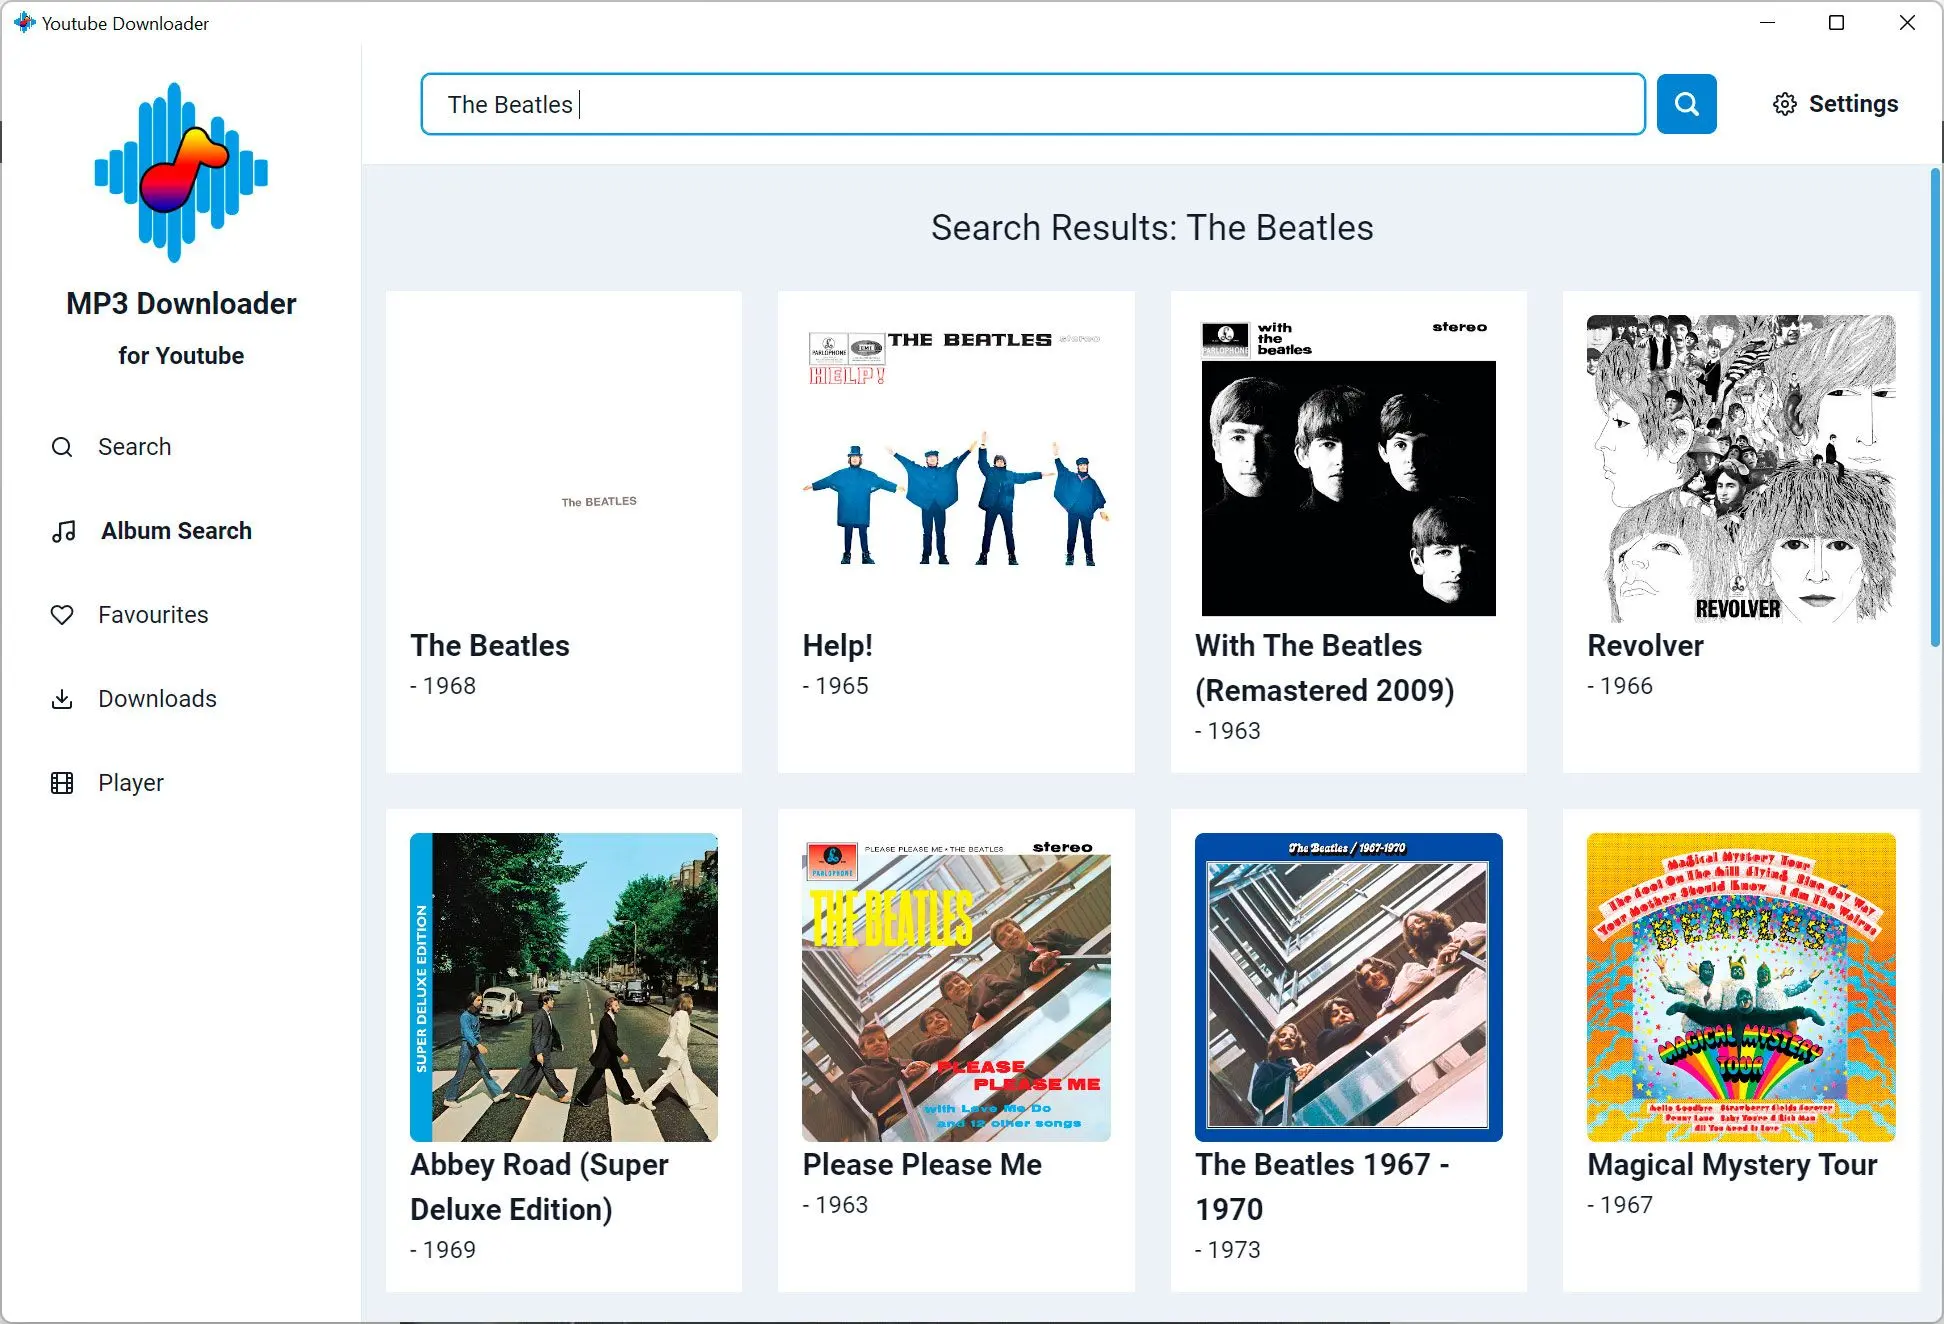Screen dimensions: 1944x1324
Task: Click the Search sidebar icon
Action: click(x=64, y=446)
